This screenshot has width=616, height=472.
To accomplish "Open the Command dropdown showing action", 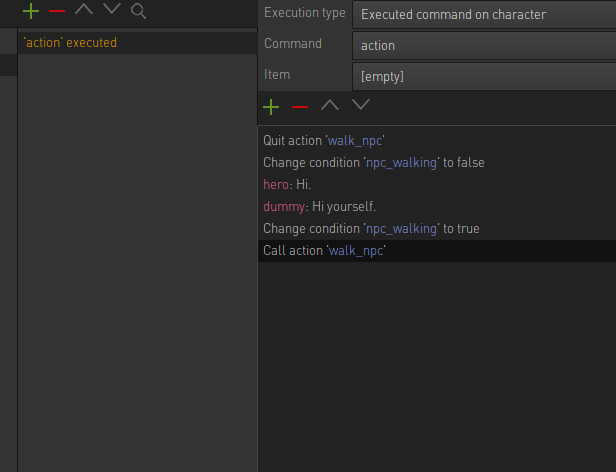I will point(484,46).
